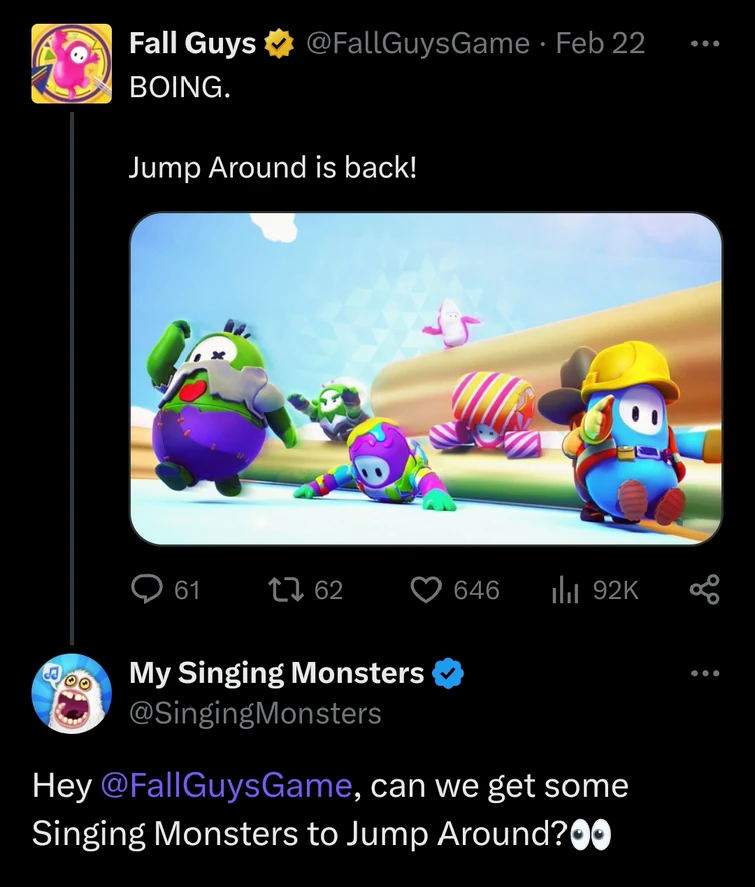Image resolution: width=755 pixels, height=887 pixels.
Task: Go to the @SingingMonsters handle
Action: point(255,713)
